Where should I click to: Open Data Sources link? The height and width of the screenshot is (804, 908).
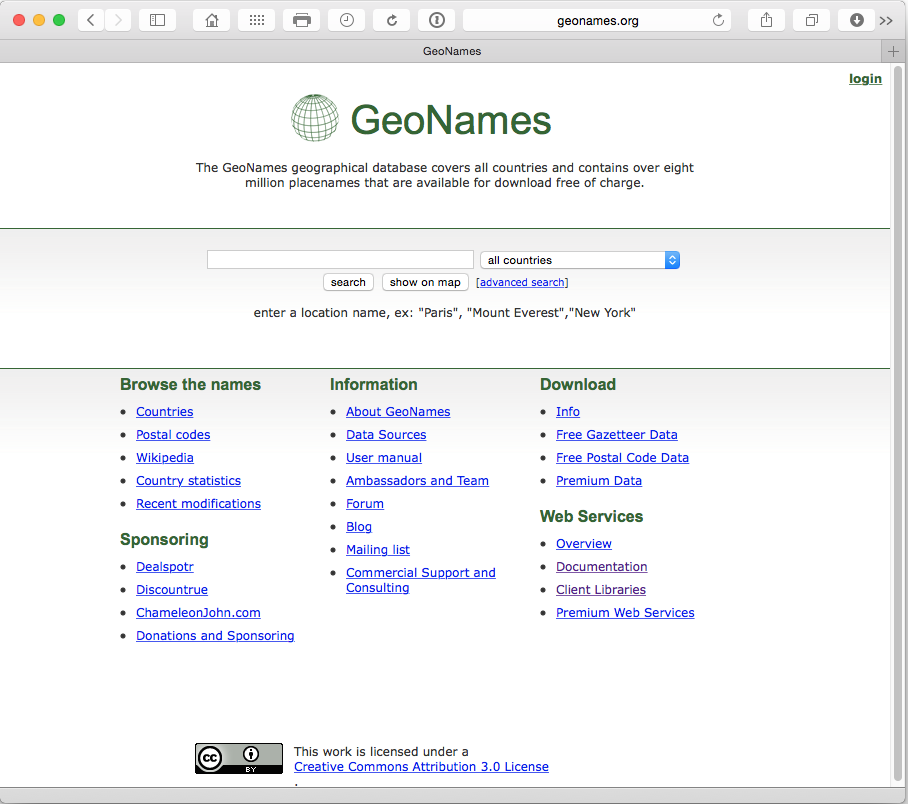click(386, 435)
